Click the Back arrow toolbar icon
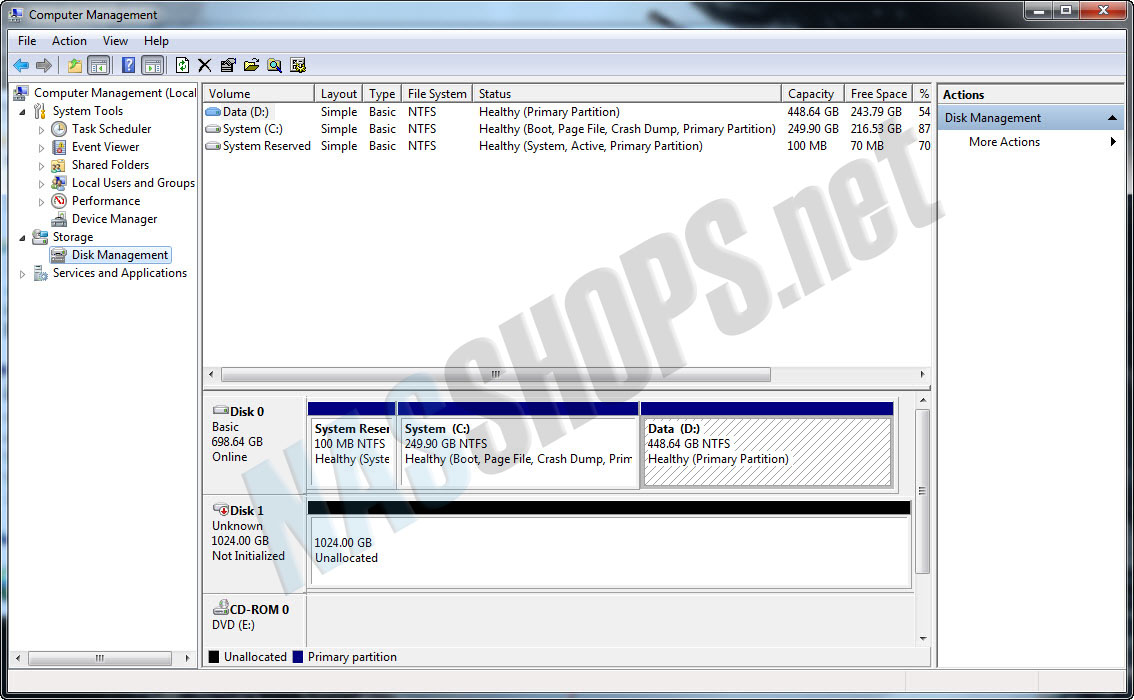The height and width of the screenshot is (700, 1134). 21,66
